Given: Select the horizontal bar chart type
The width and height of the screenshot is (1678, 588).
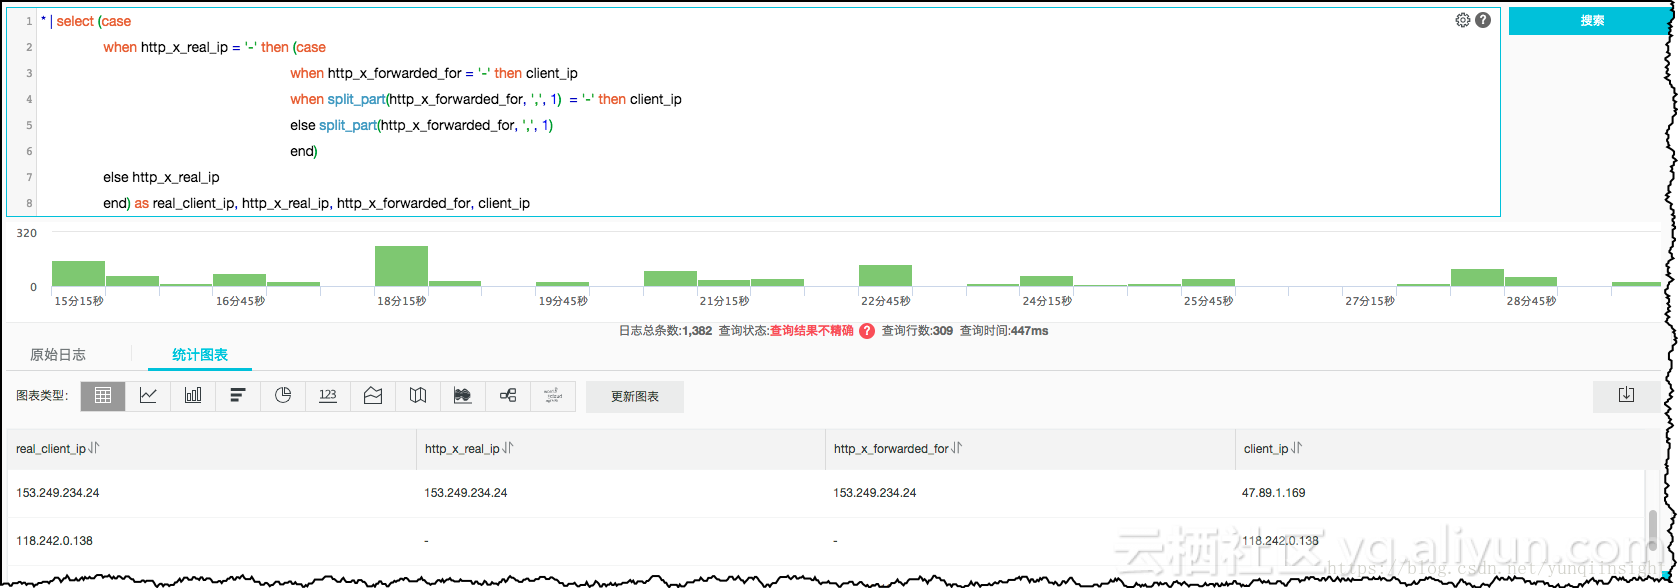Looking at the screenshot, I should (x=238, y=396).
